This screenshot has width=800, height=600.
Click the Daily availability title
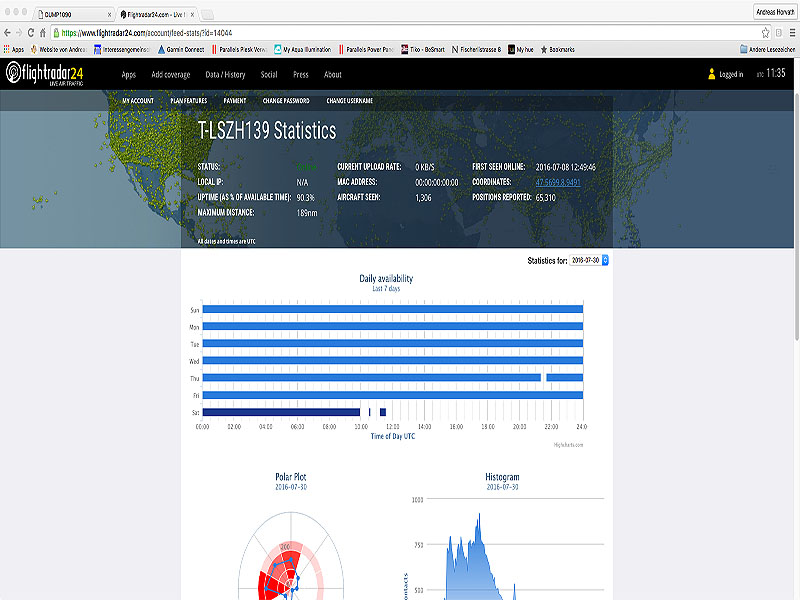(x=386, y=279)
